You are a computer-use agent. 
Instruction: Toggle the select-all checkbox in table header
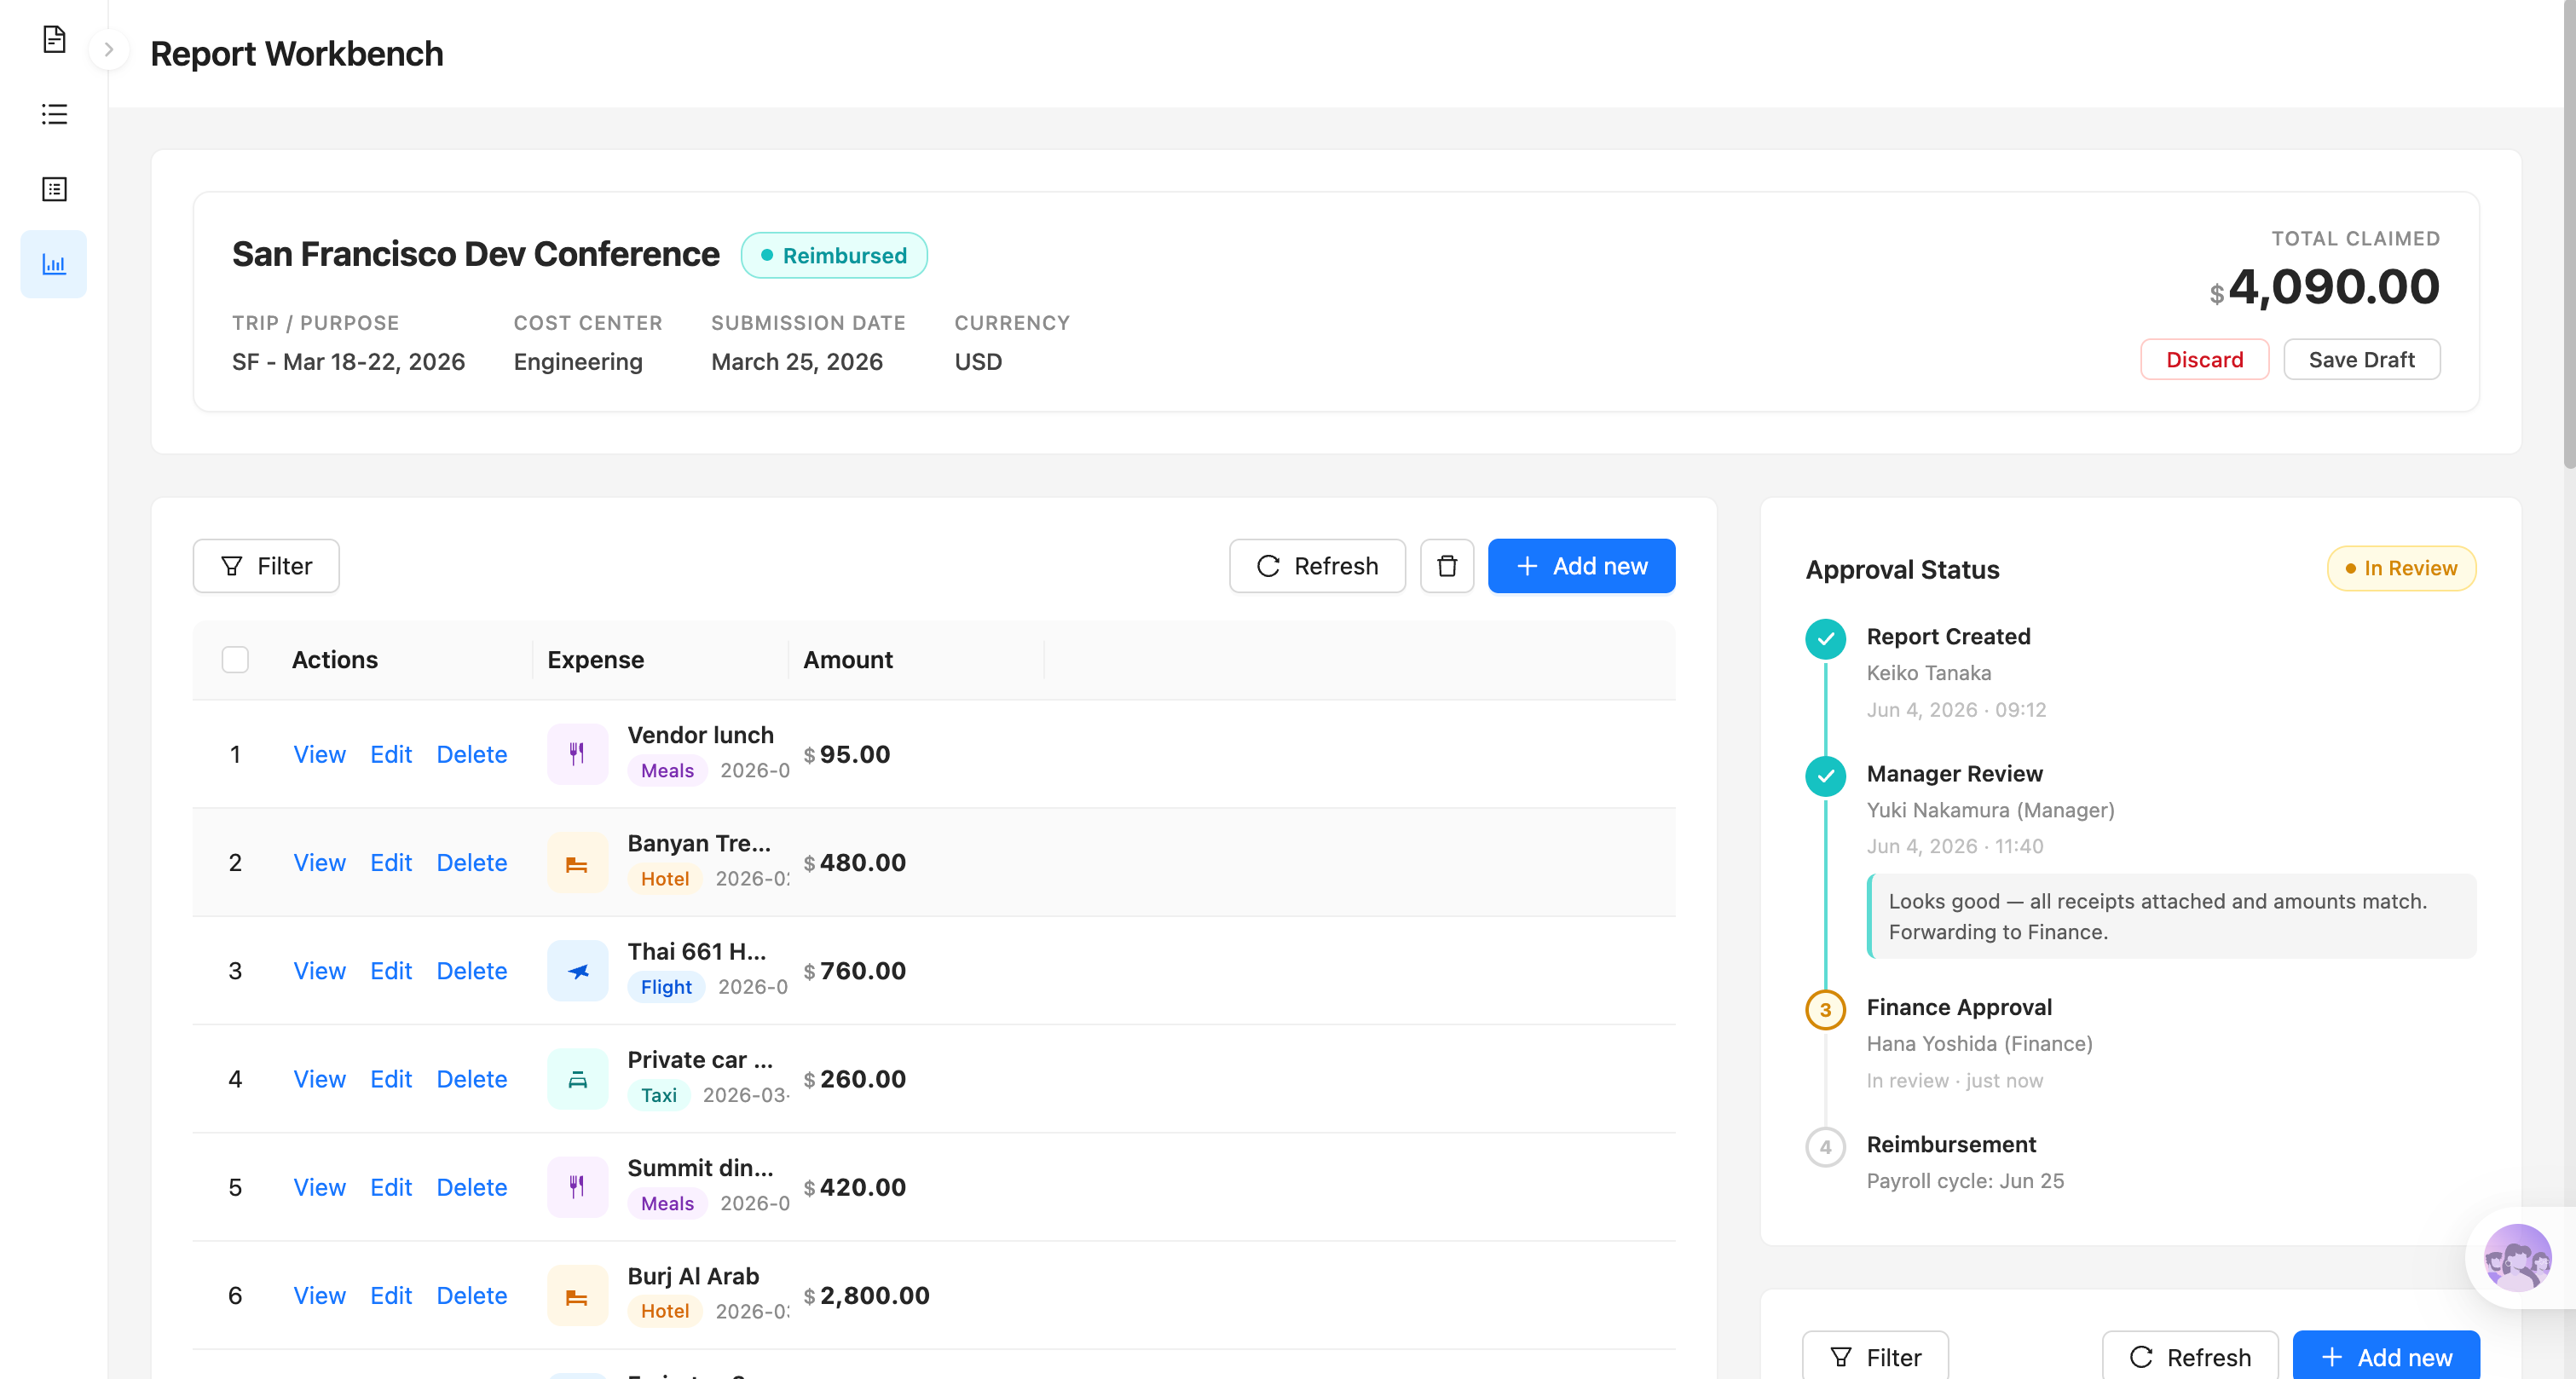[235, 660]
